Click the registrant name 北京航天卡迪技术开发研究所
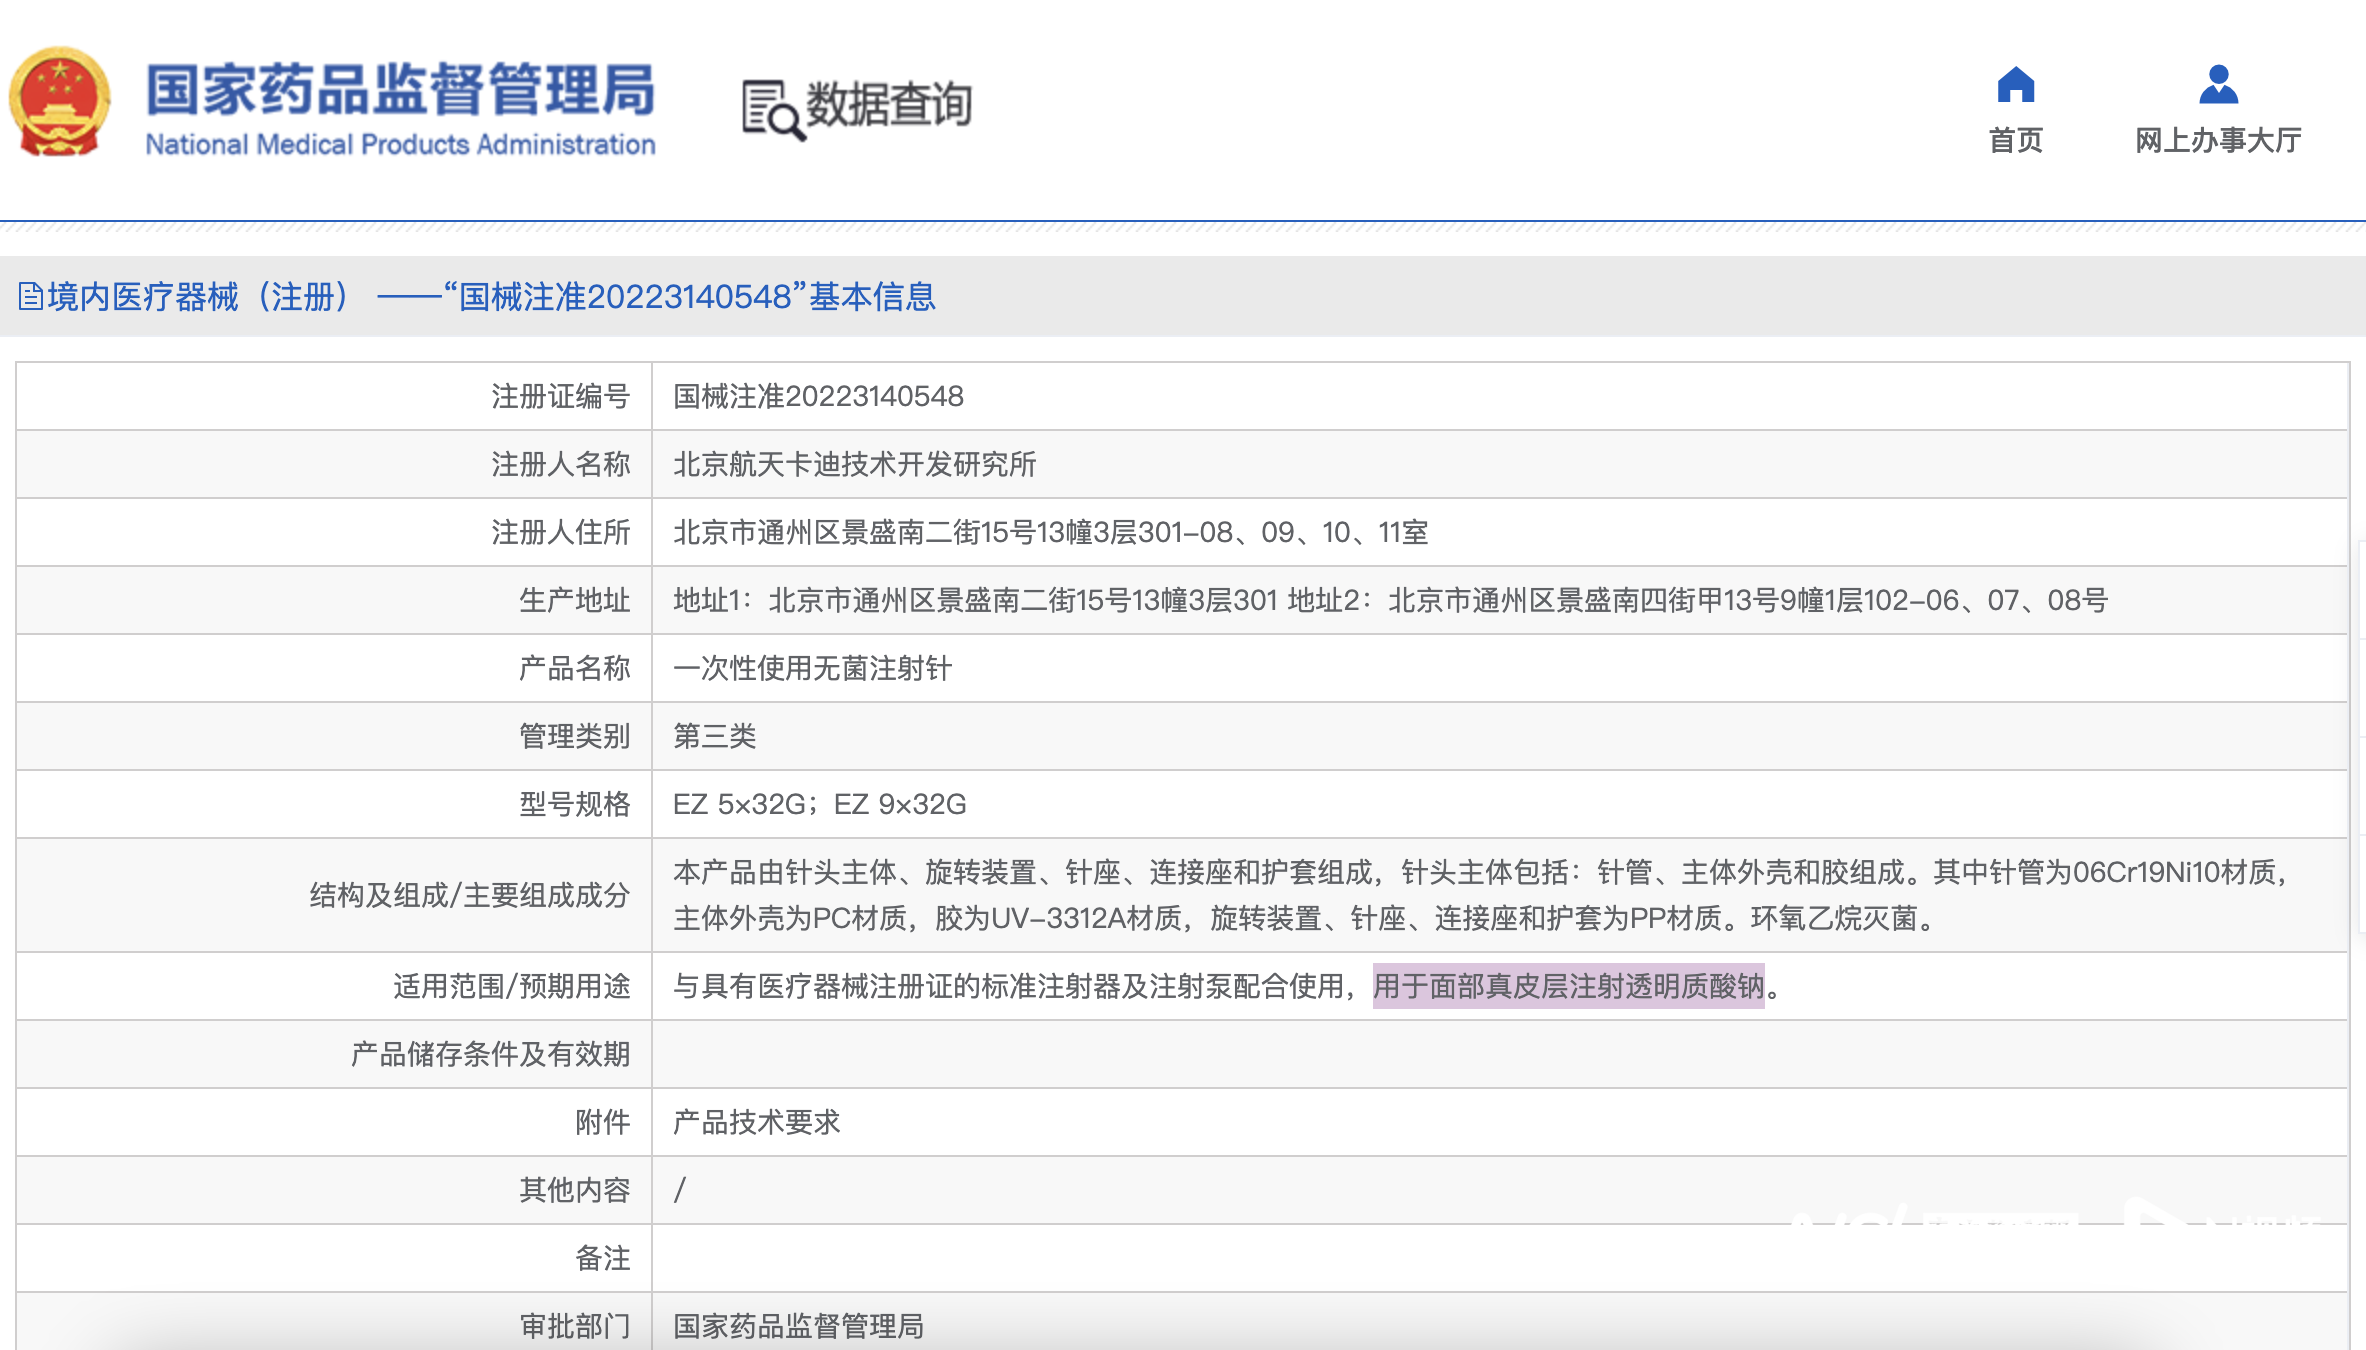Image resolution: width=2366 pixels, height=1350 pixels. 854,465
